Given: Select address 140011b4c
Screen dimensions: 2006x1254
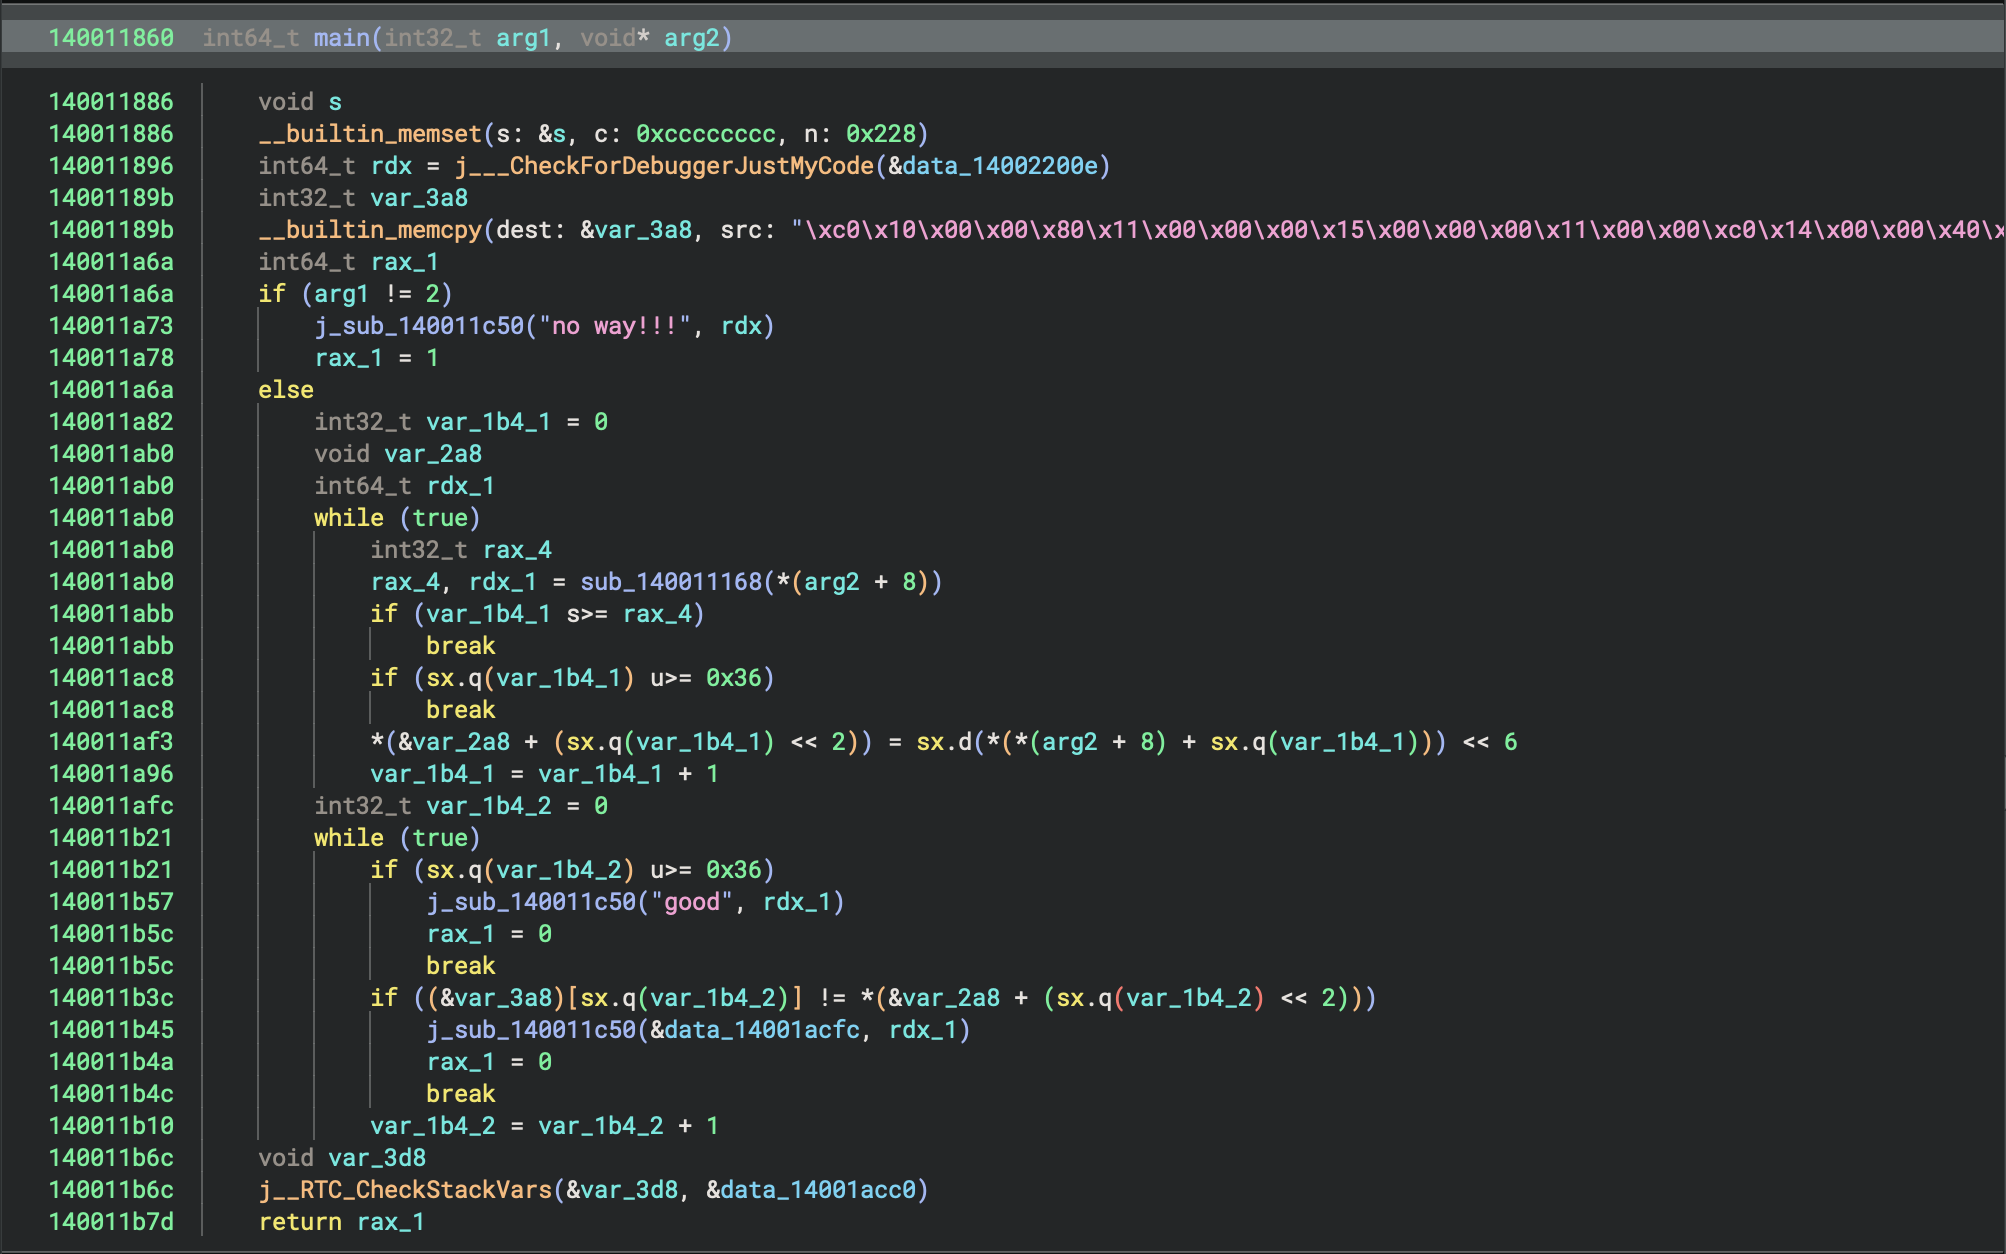Looking at the screenshot, I should (x=111, y=1094).
